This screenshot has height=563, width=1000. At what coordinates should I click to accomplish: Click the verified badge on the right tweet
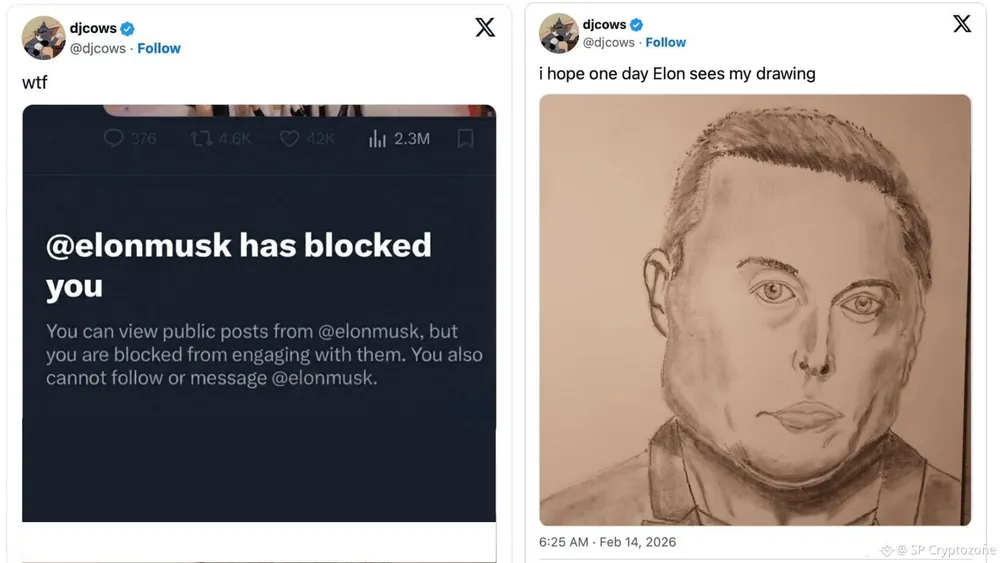637,25
